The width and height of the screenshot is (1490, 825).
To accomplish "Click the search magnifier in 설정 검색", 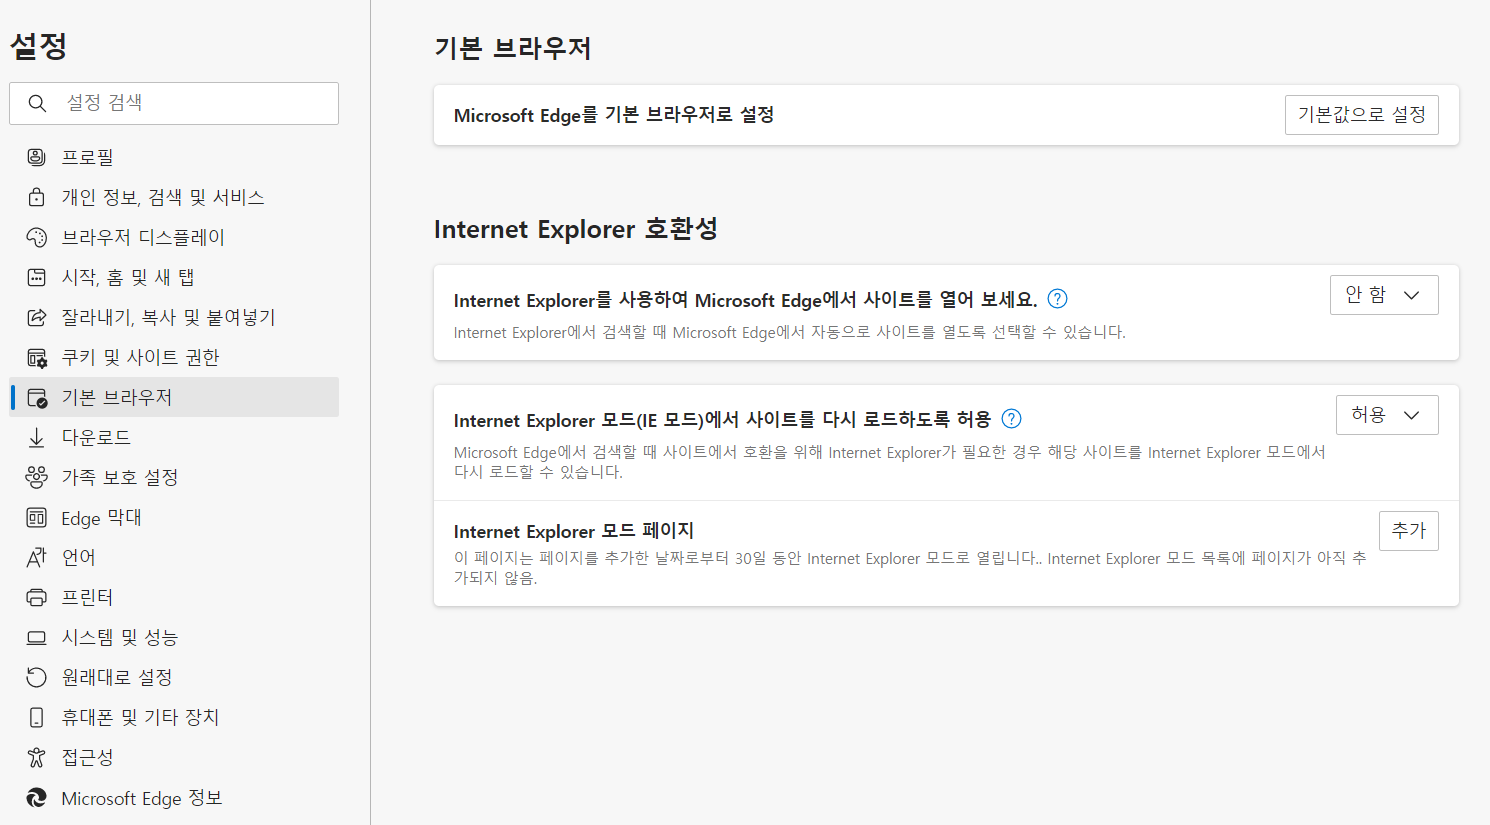I will 37,103.
